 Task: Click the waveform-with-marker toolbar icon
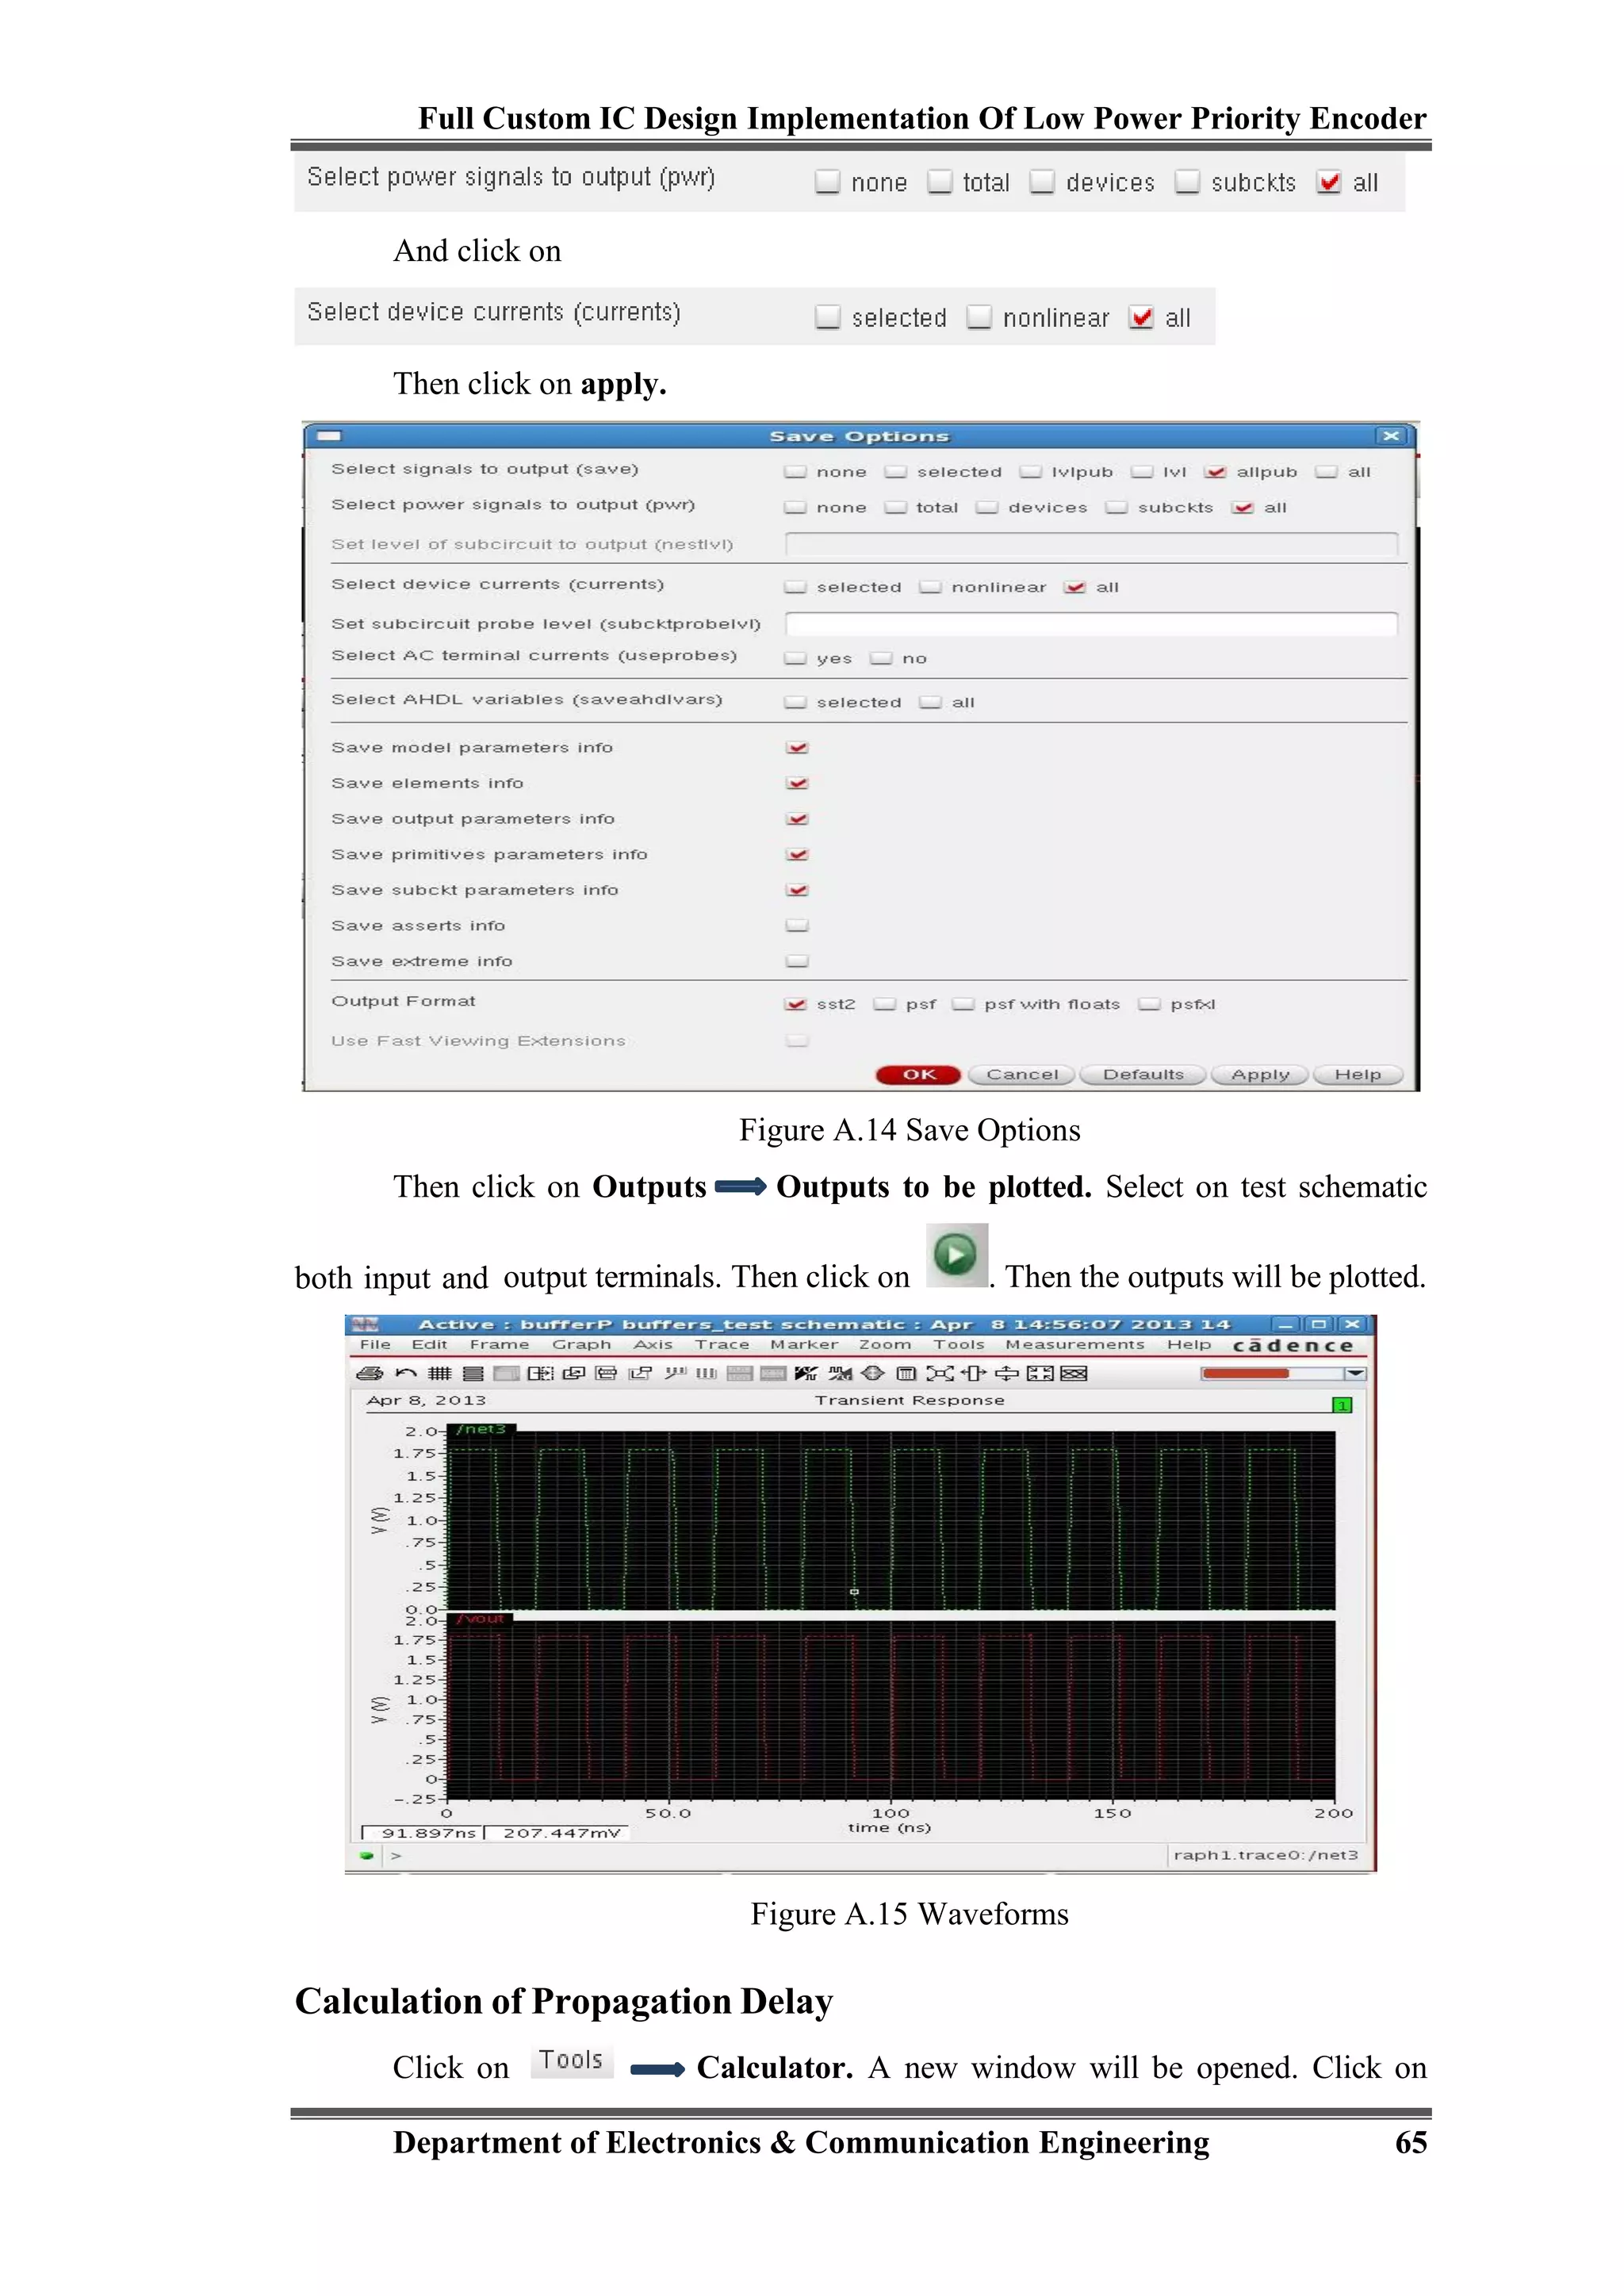click(x=840, y=1374)
